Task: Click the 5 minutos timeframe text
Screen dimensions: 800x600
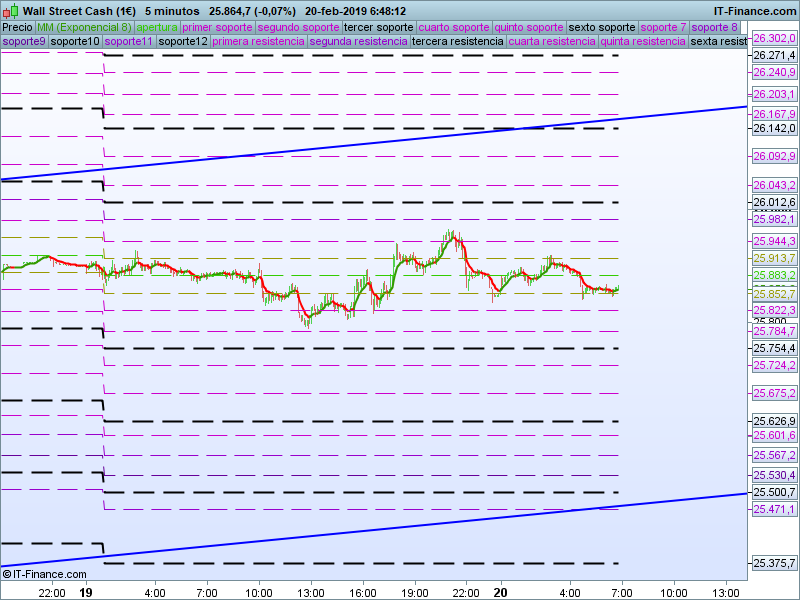Action: coord(173,11)
